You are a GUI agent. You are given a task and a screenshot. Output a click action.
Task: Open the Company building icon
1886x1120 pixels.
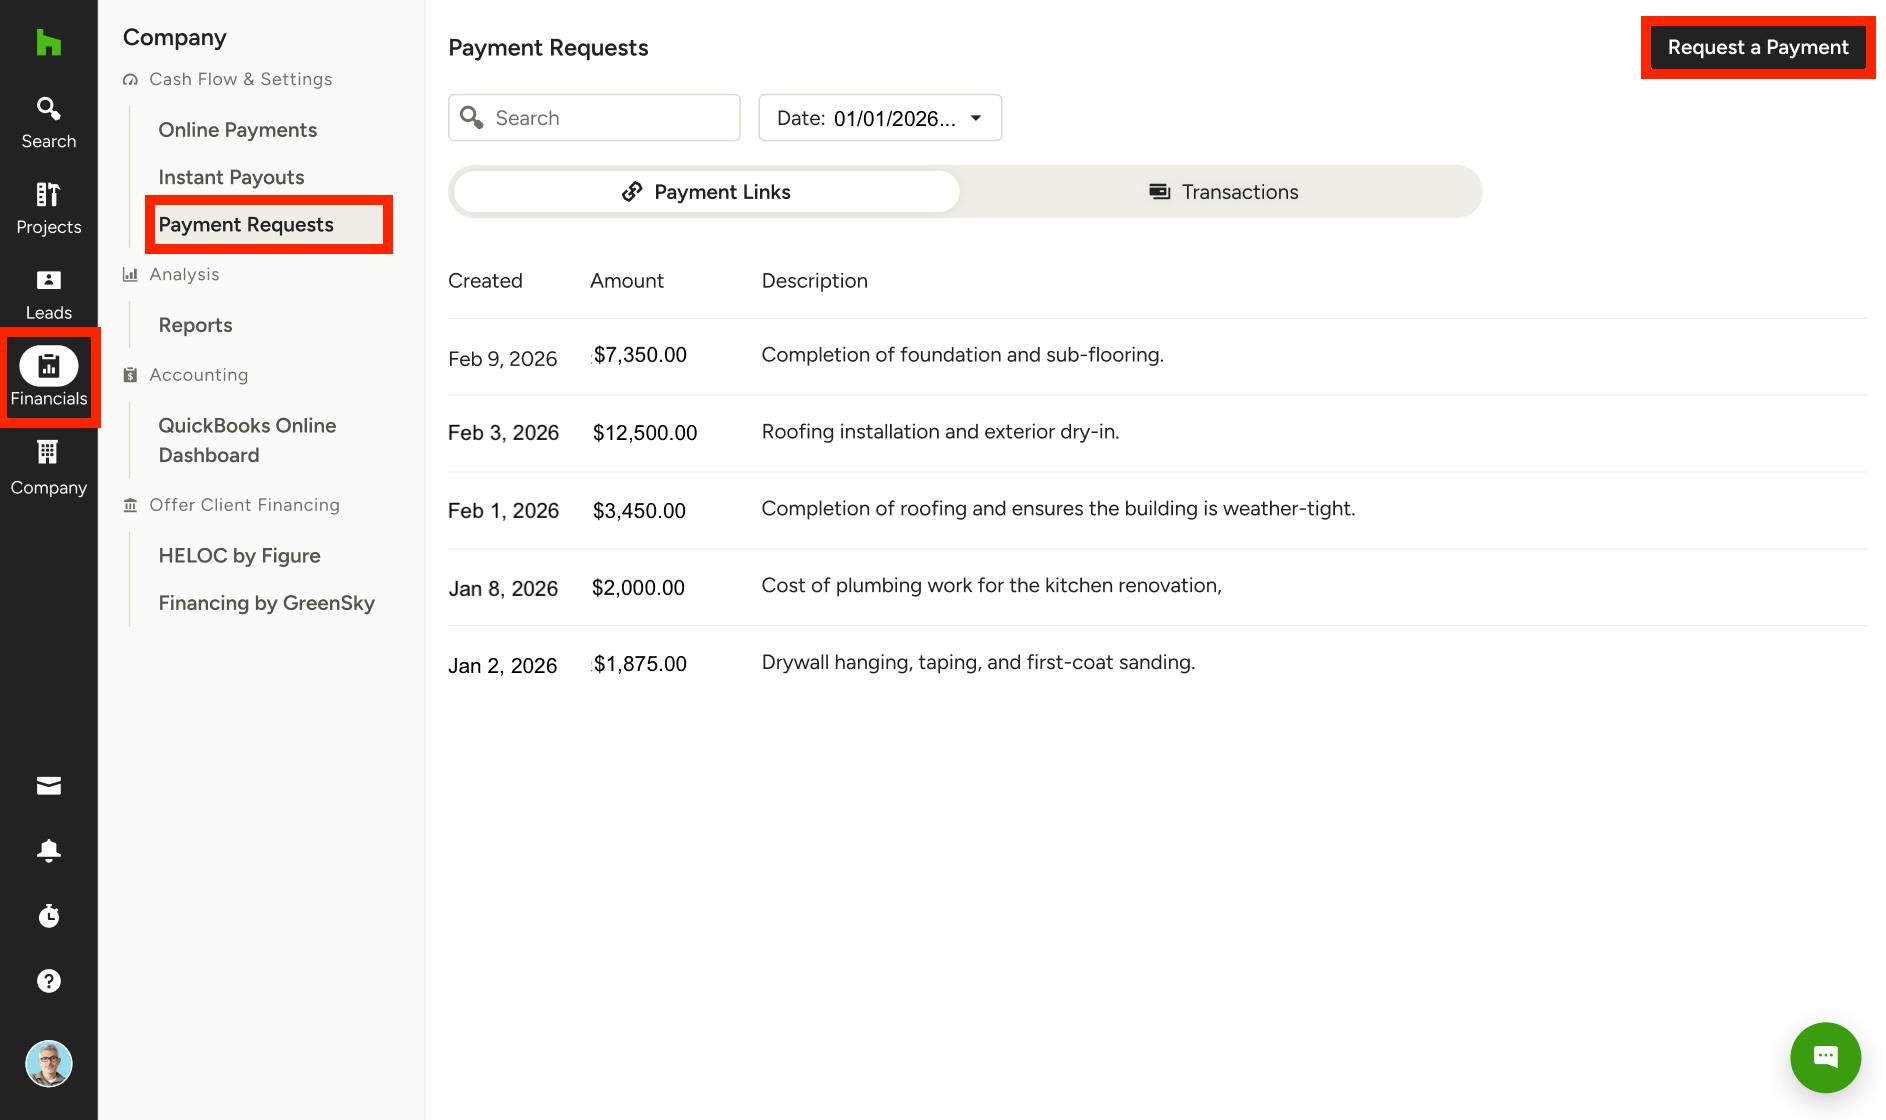tap(48, 452)
